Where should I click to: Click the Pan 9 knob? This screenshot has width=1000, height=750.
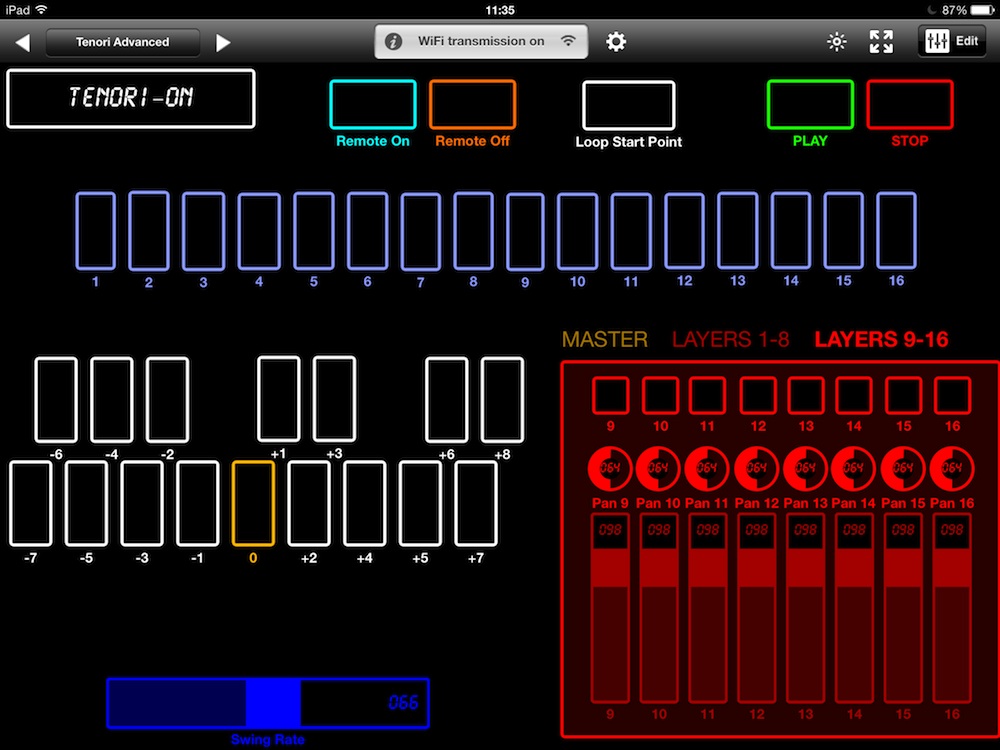pos(610,468)
